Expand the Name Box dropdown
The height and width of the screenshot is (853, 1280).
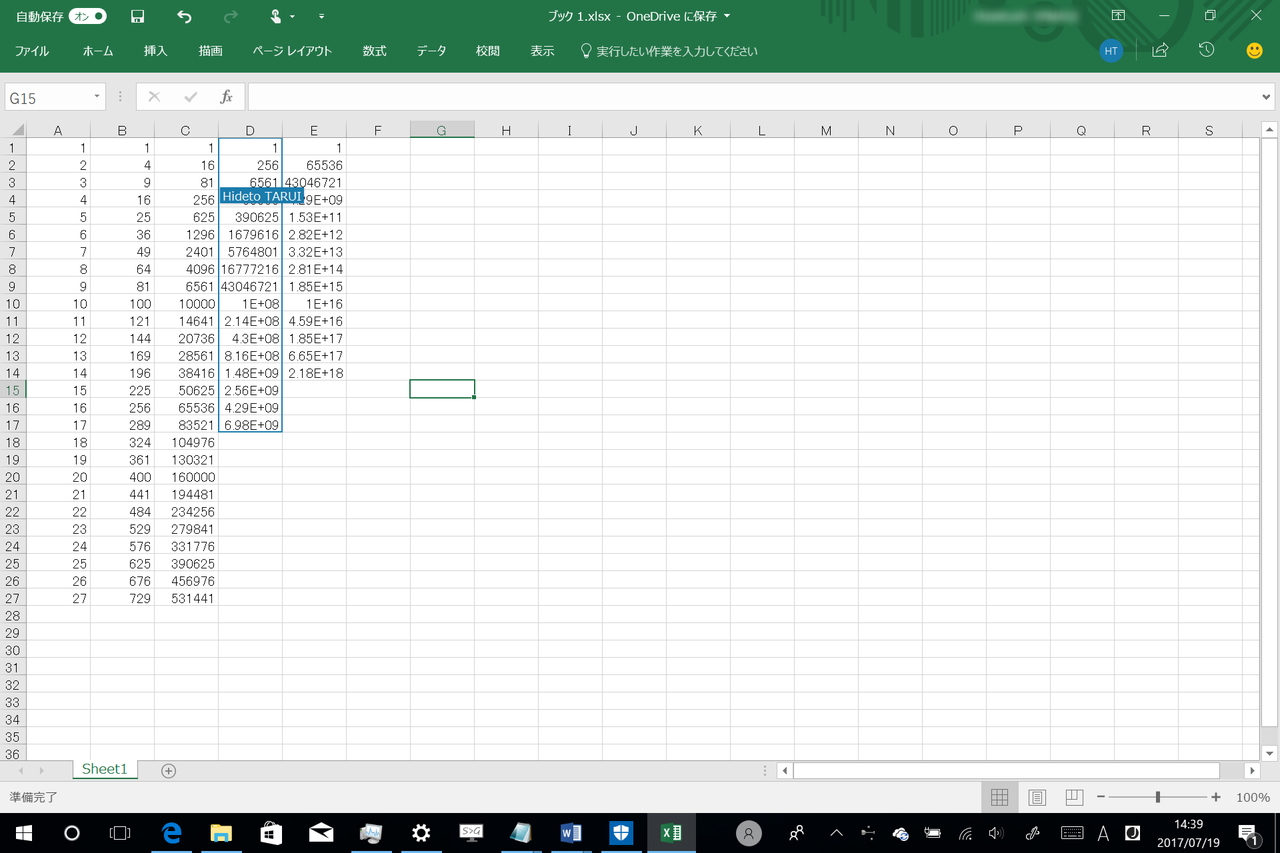97,97
